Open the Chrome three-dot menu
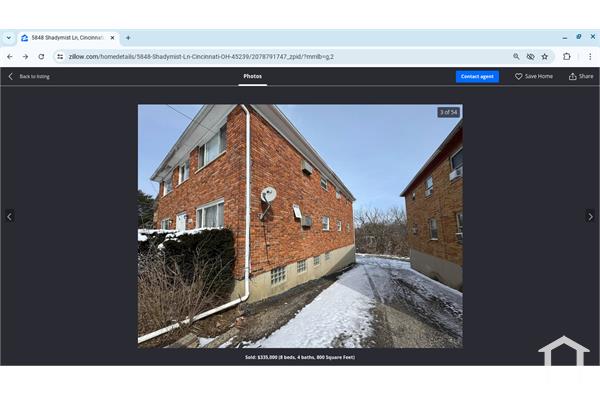Image resolution: width=600 pixels, height=395 pixels. (590, 57)
